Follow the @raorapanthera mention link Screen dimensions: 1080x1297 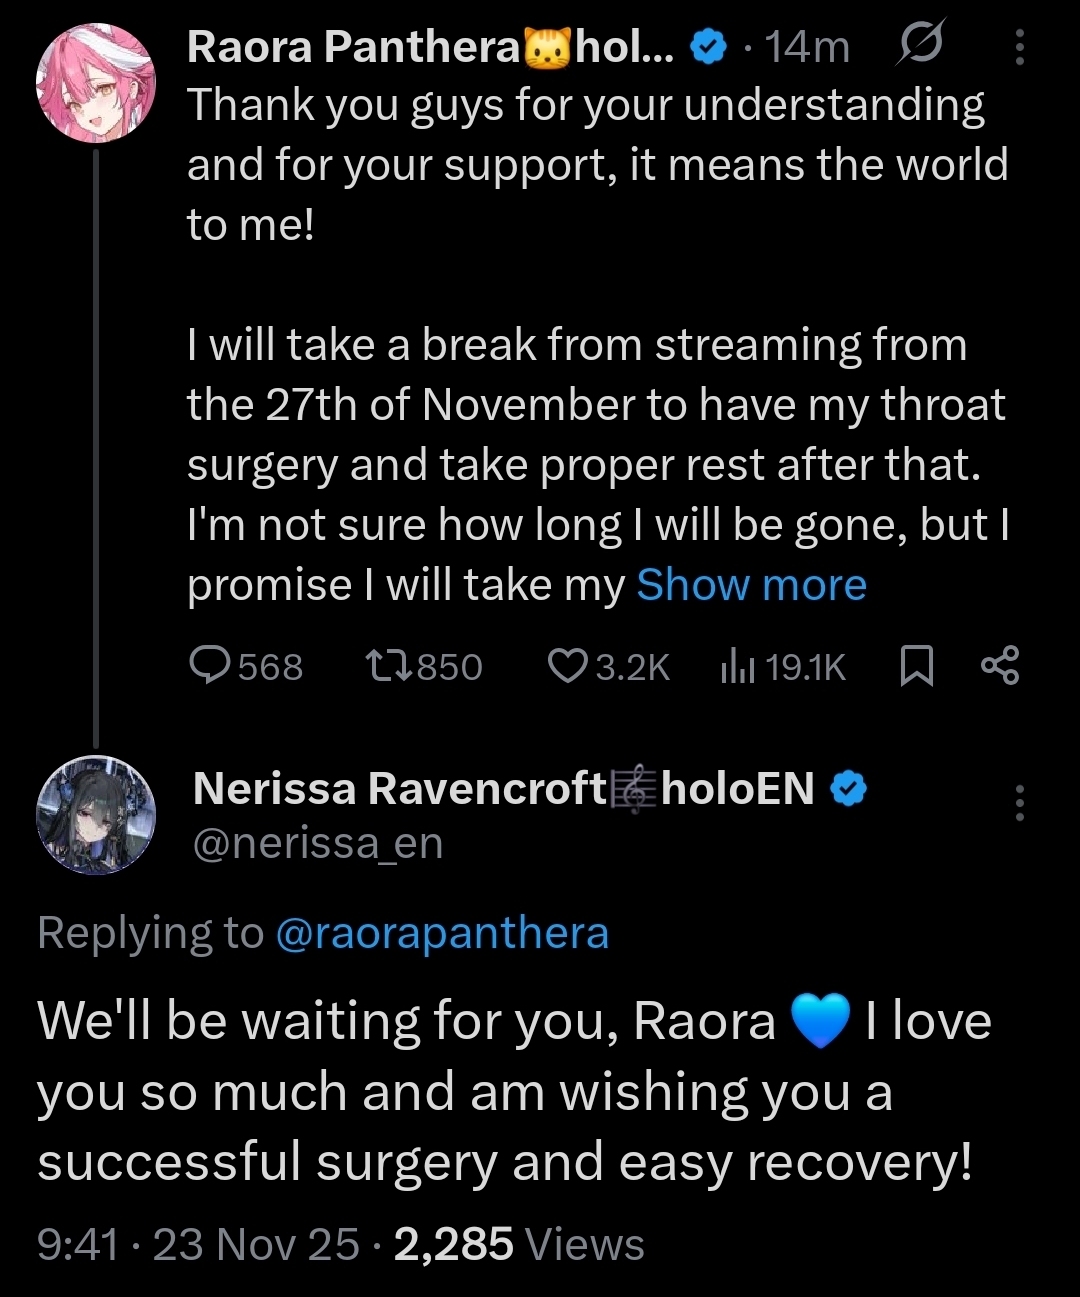pos(441,933)
